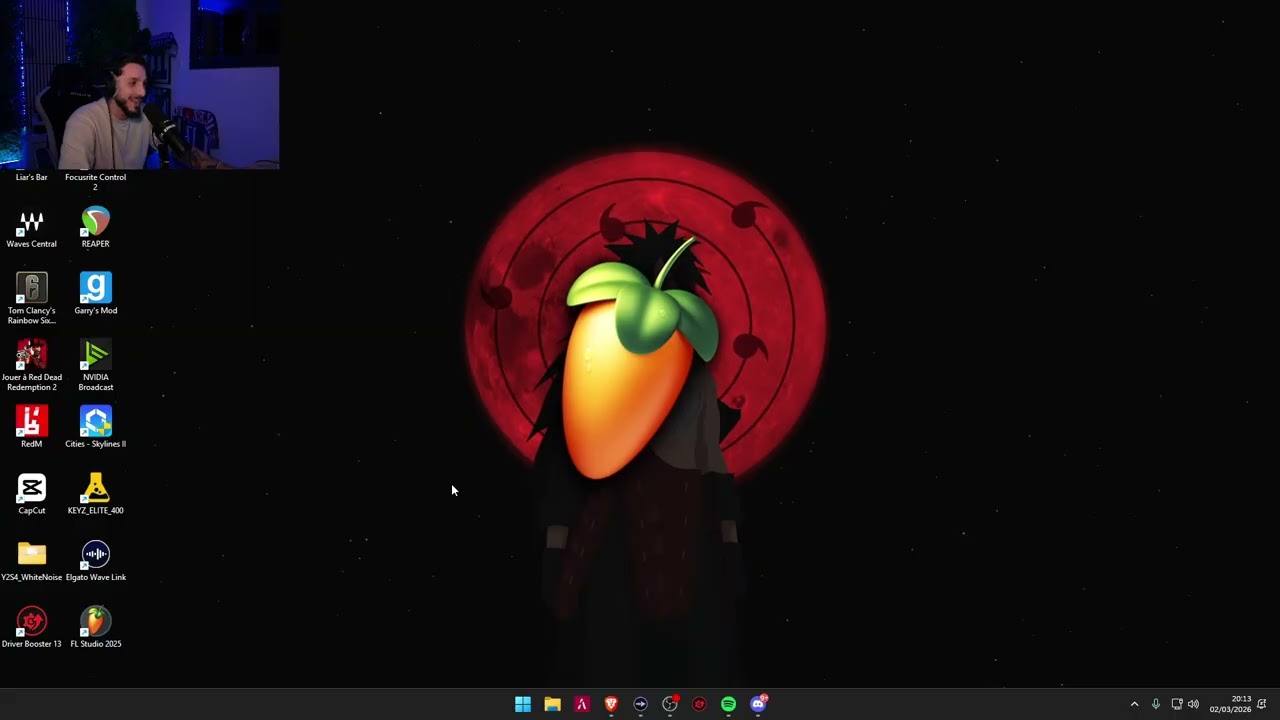The height and width of the screenshot is (720, 1280).
Task: Open Discord from the taskbar
Action: click(758, 704)
